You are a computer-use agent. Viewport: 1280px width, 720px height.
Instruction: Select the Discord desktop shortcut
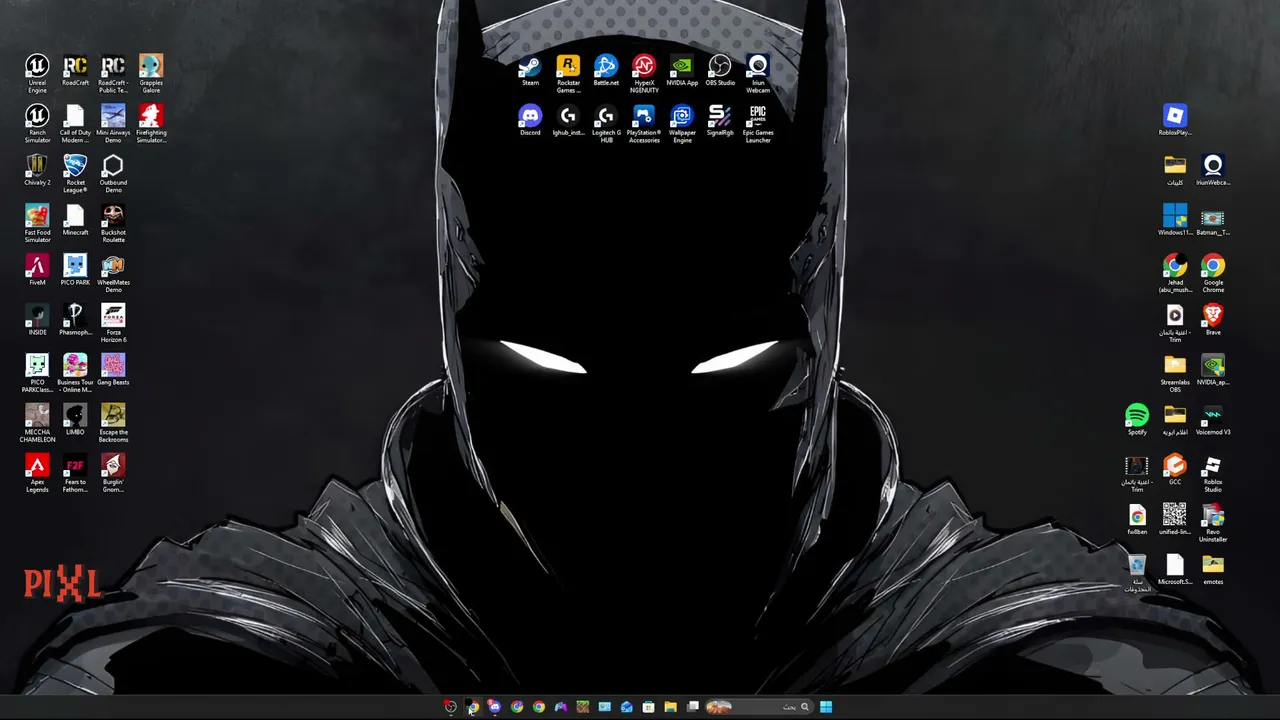click(x=530, y=121)
